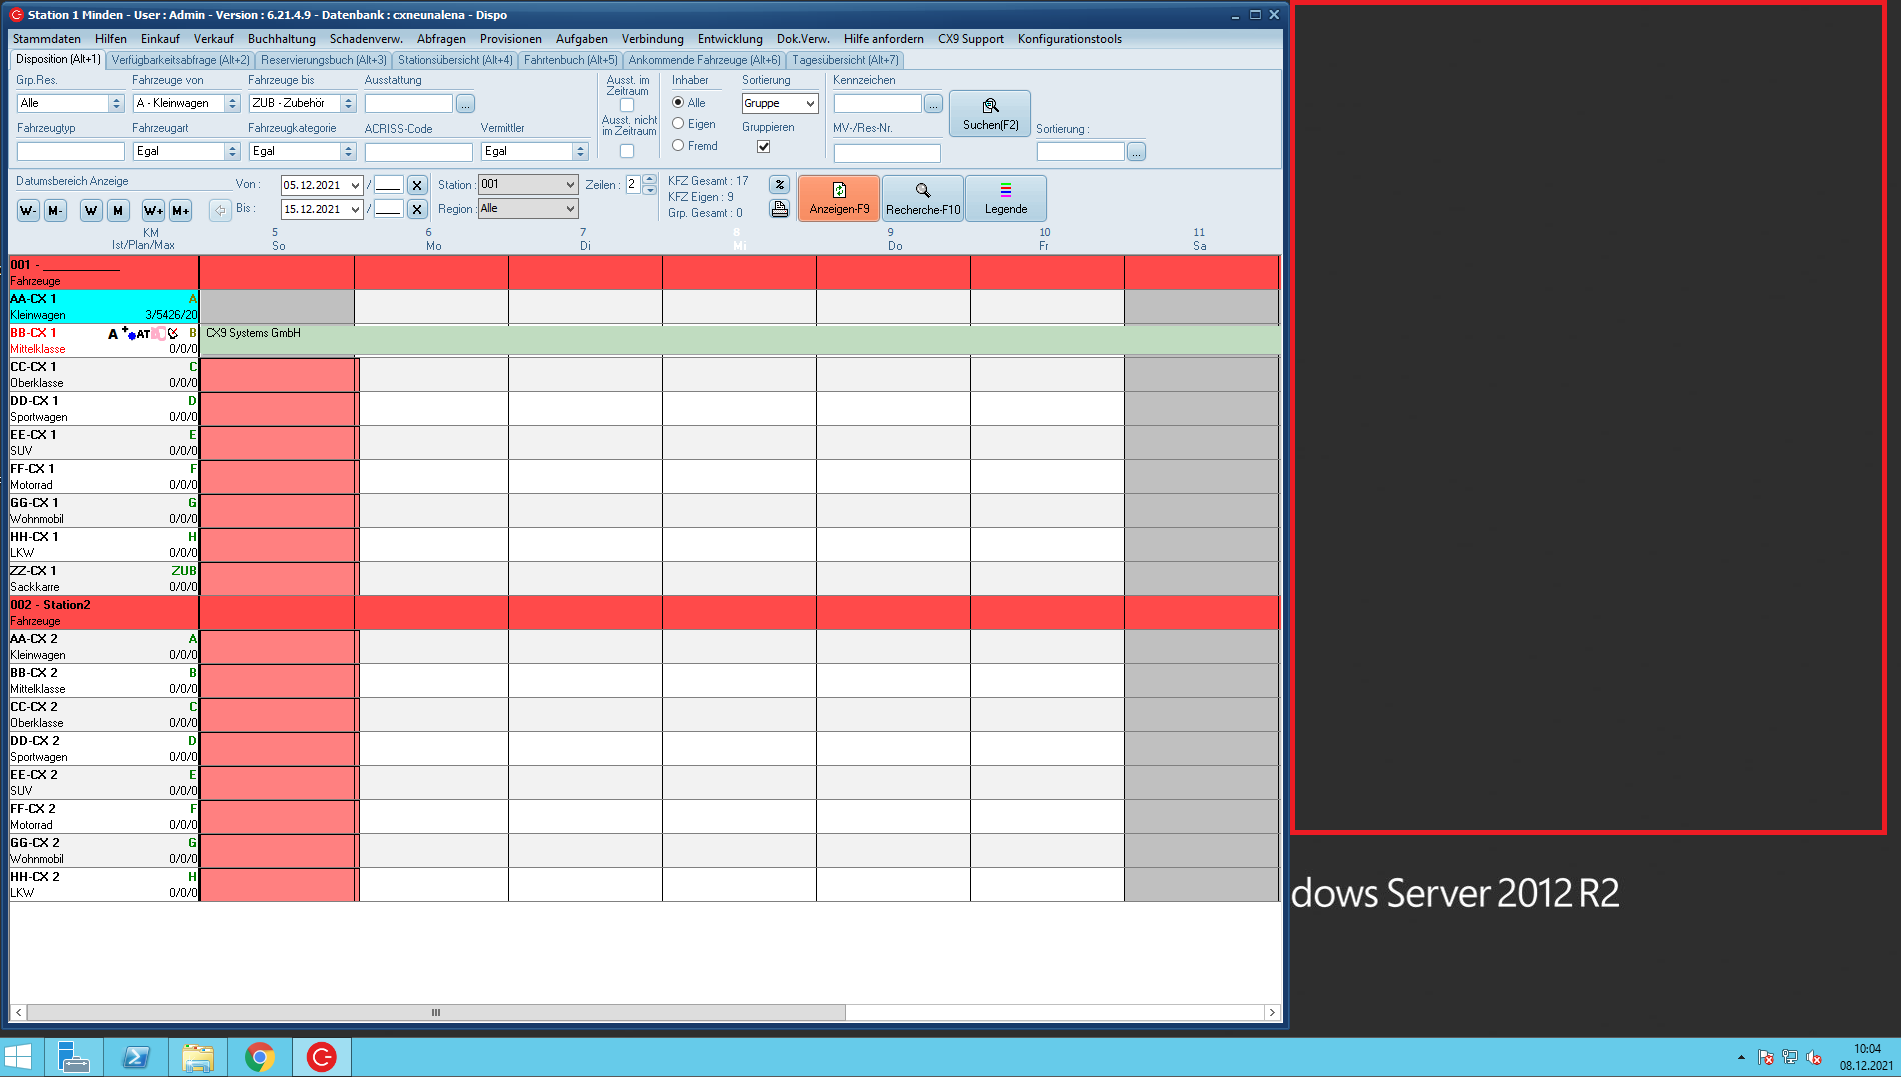
Task: Click the Anzeigen-F9 refresh button
Action: click(x=838, y=198)
